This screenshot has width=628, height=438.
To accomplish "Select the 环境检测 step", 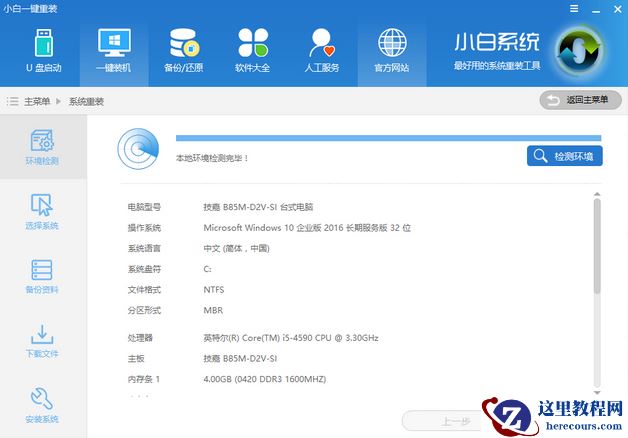I will (x=42, y=147).
